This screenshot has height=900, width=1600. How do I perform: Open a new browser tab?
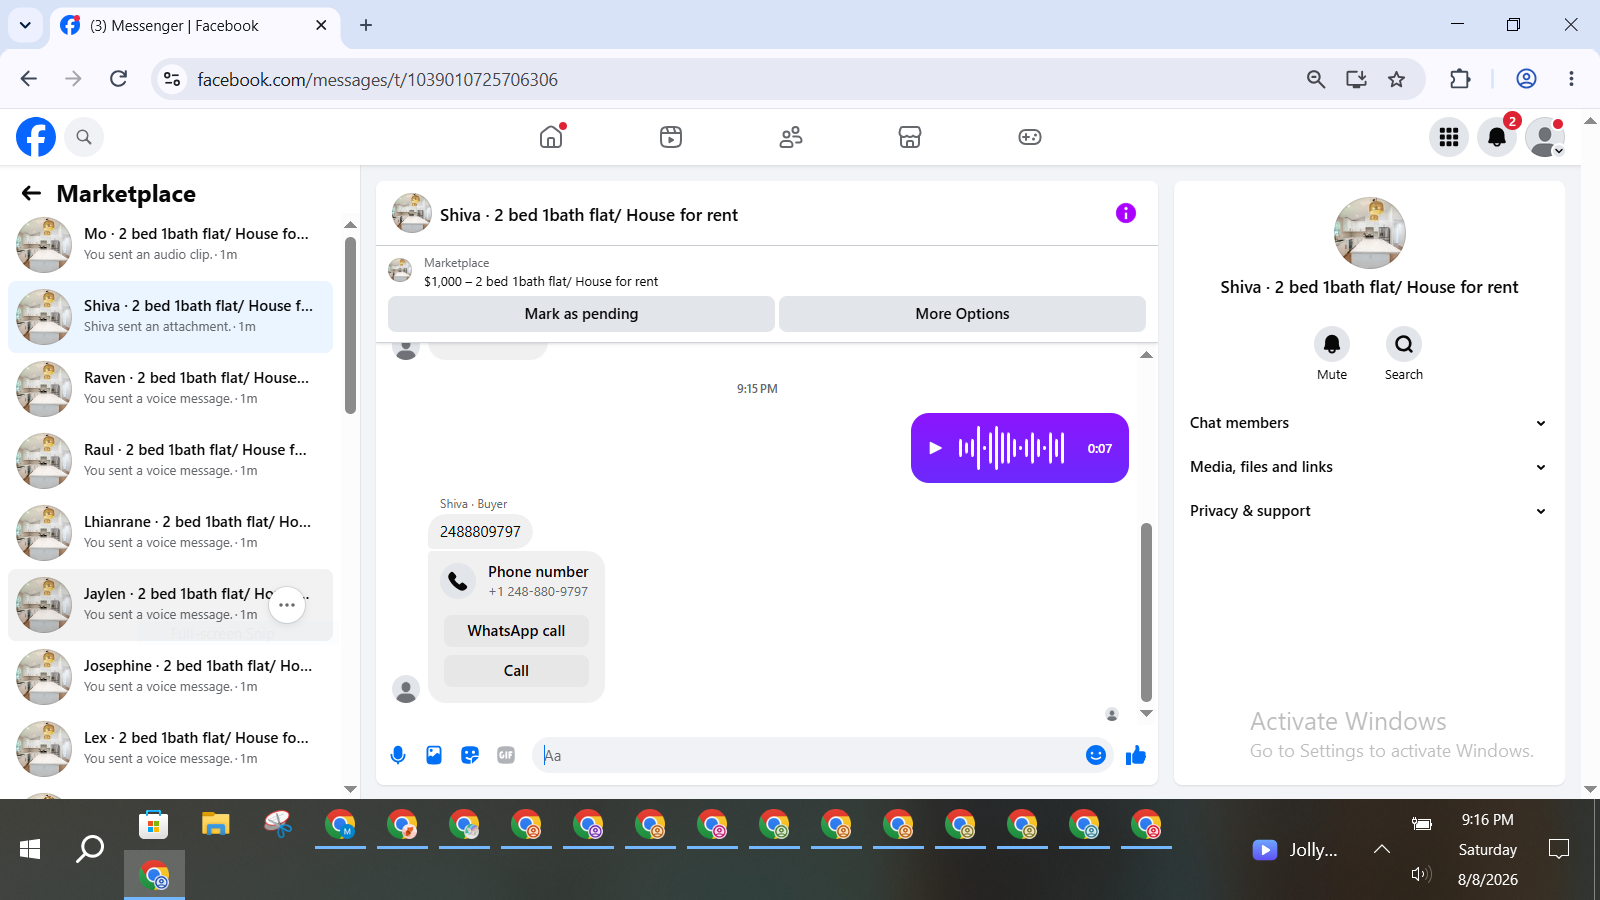[x=366, y=25]
